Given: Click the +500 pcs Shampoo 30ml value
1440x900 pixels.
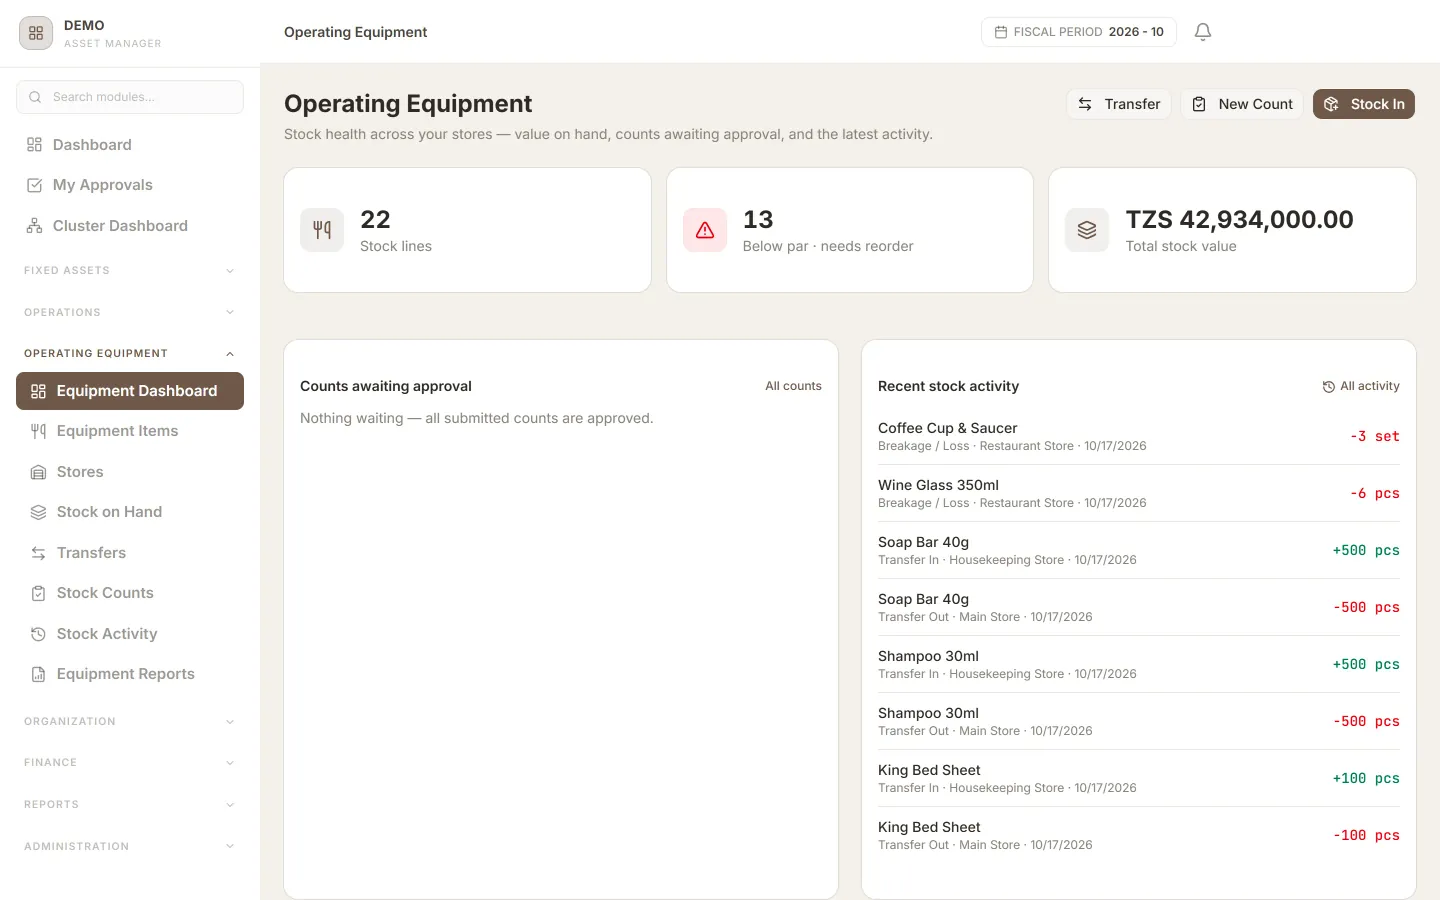Looking at the screenshot, I should (x=1366, y=664).
